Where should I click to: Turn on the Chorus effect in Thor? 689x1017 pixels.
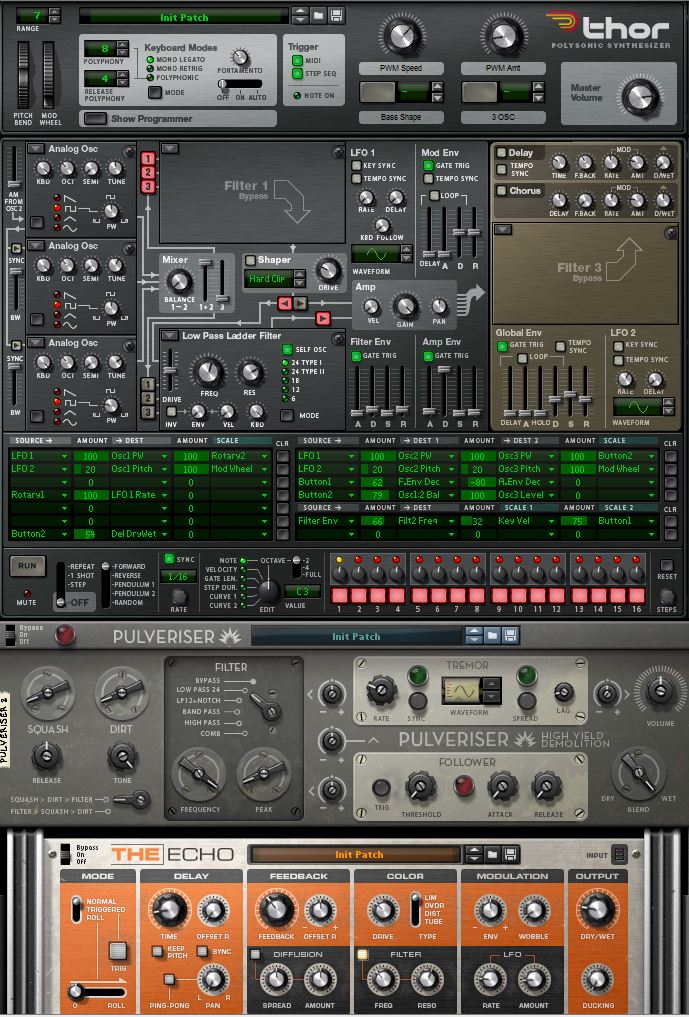click(x=501, y=190)
